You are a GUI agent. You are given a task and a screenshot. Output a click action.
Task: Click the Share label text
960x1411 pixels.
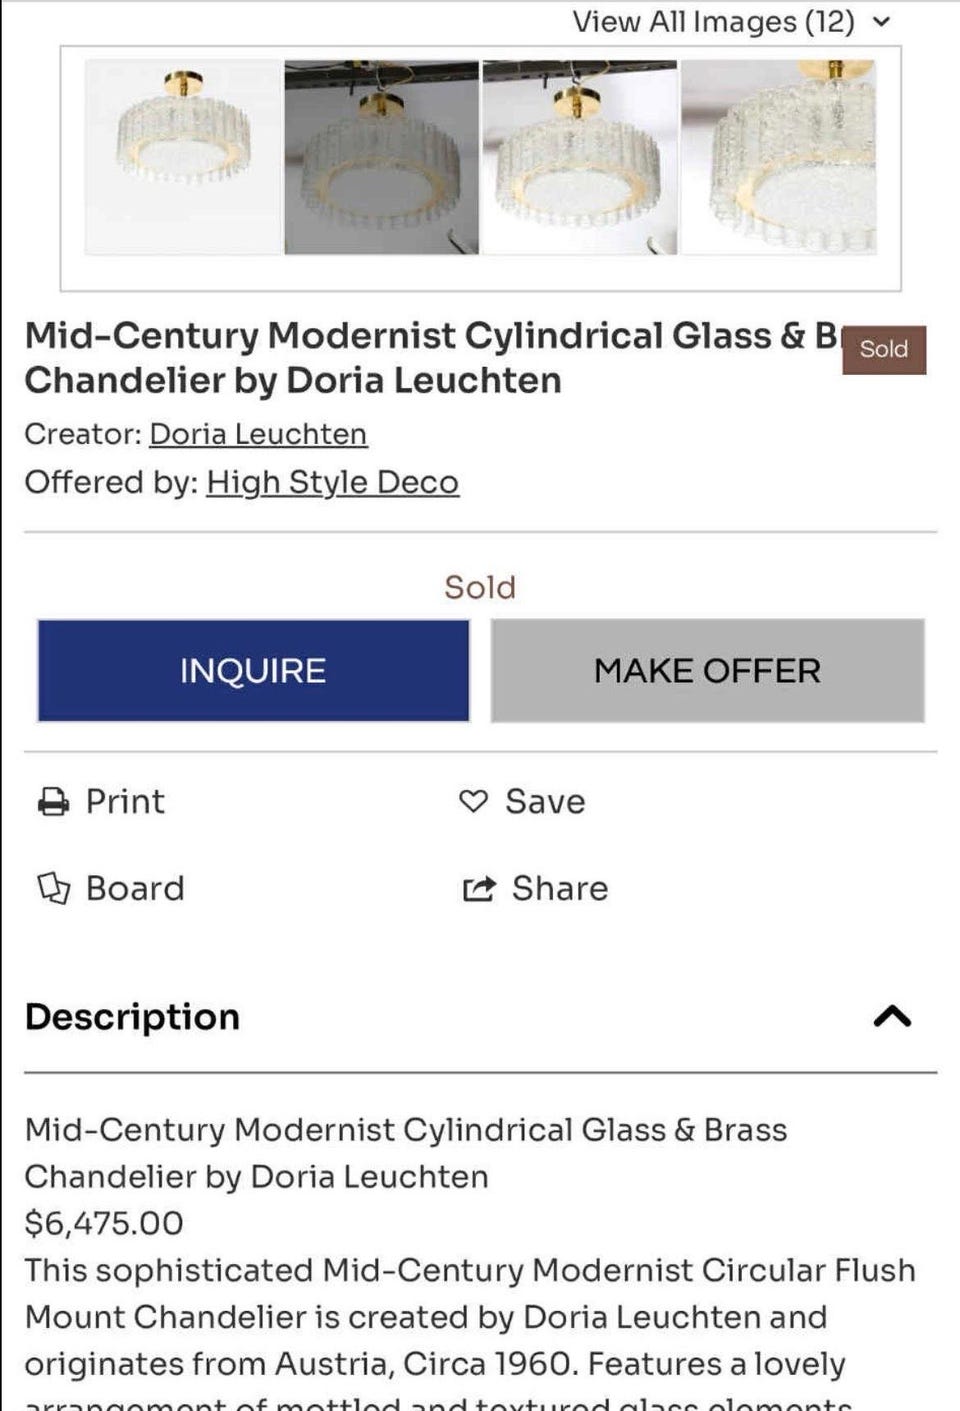tap(560, 888)
